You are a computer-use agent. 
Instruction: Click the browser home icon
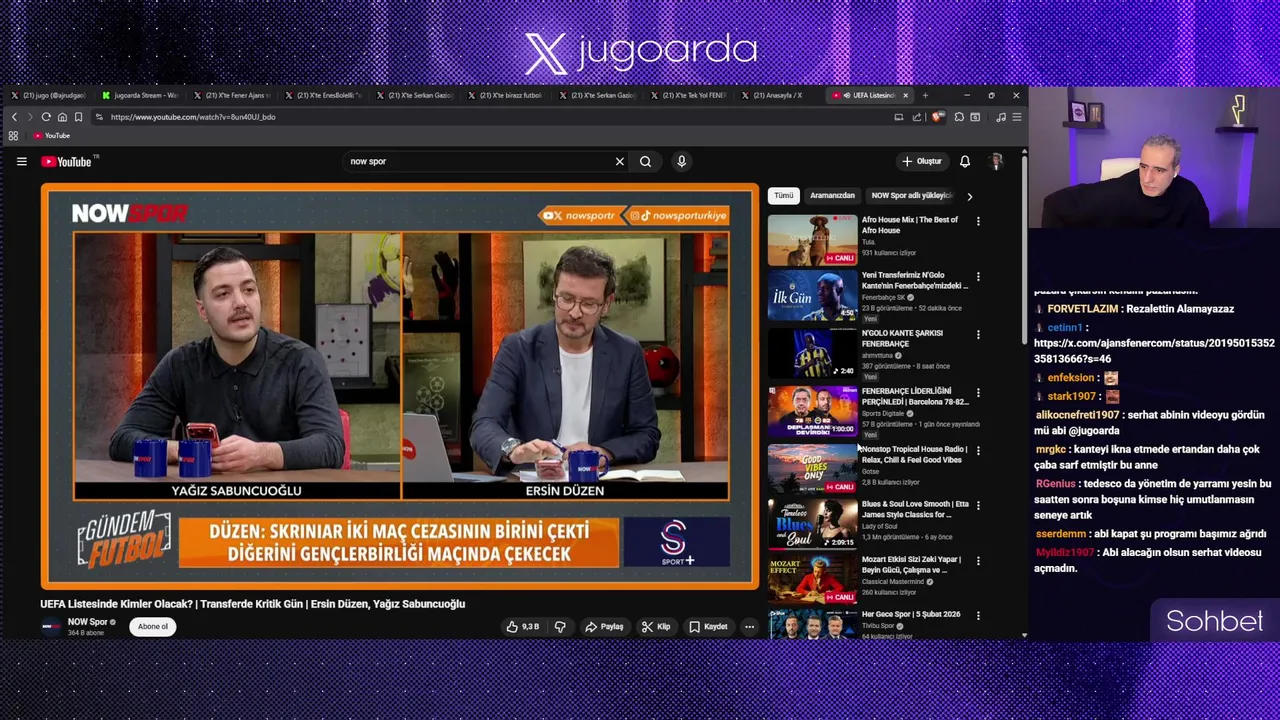(62, 117)
